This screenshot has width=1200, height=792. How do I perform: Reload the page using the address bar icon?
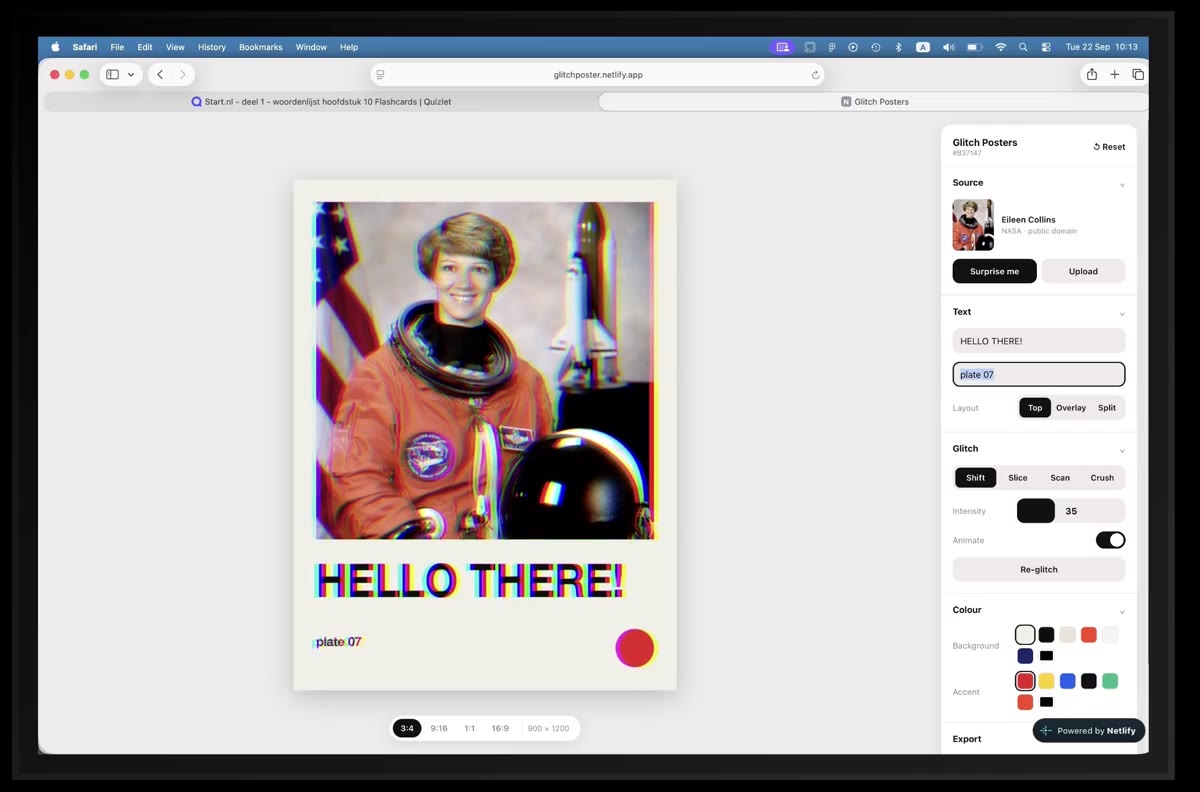tap(816, 75)
